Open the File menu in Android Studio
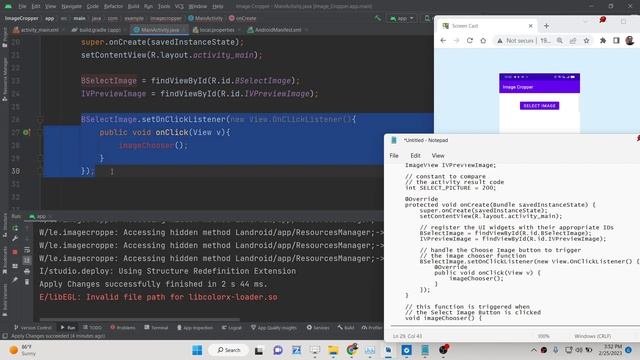The width and height of the screenshot is (640, 360). click(x=22, y=7)
